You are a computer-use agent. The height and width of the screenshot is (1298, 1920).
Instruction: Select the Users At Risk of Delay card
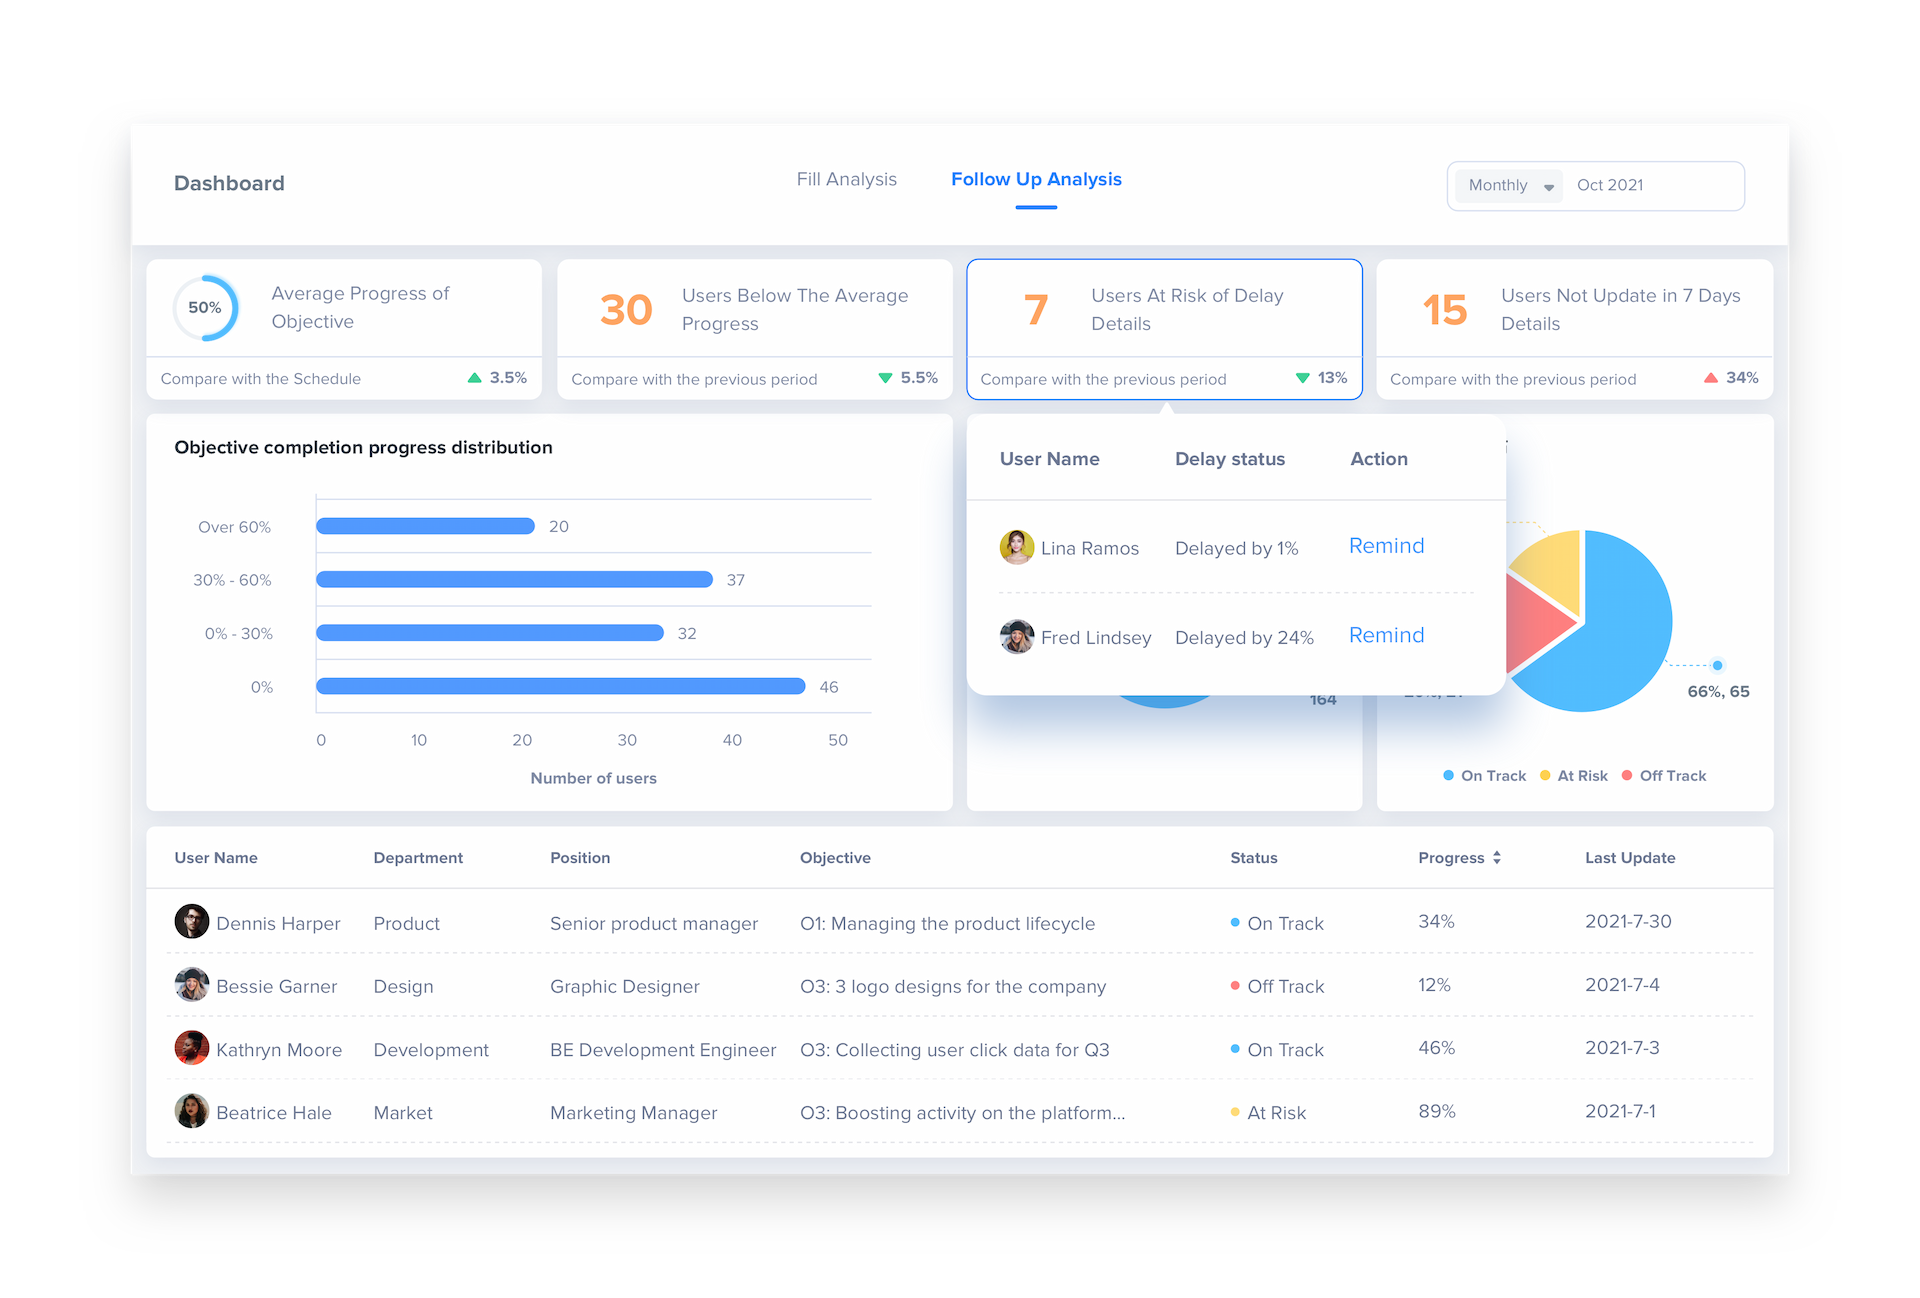(x=1164, y=329)
